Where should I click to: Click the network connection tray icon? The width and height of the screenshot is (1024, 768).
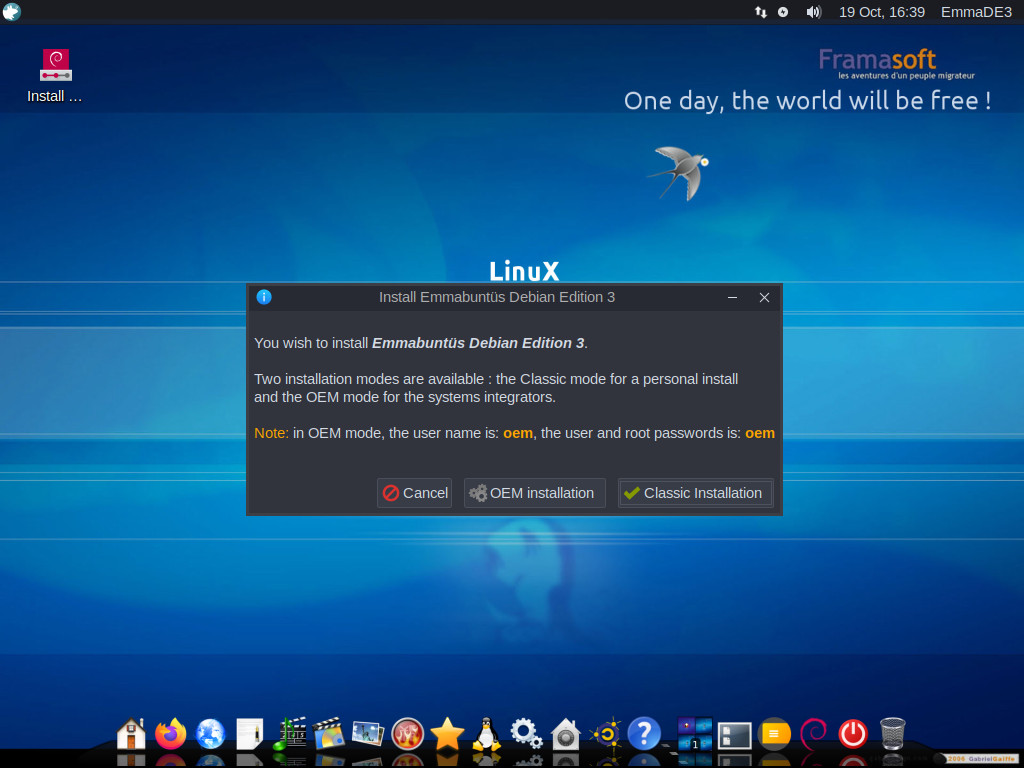(761, 12)
